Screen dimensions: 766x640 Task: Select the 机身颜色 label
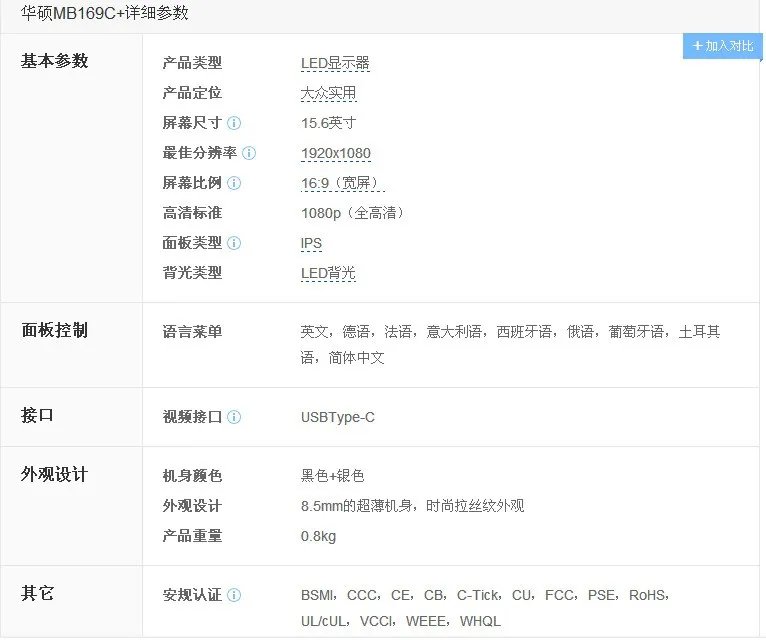(192, 476)
